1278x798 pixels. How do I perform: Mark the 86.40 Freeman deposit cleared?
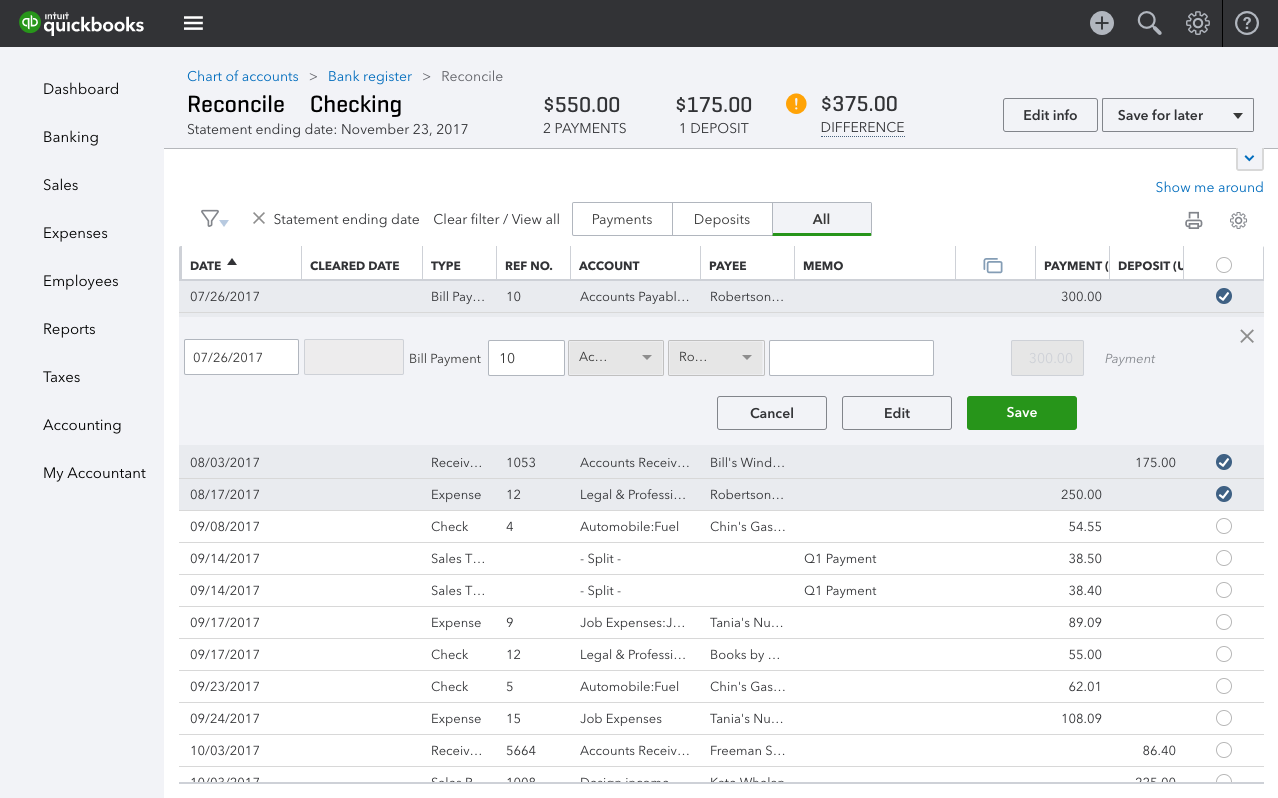1224,750
